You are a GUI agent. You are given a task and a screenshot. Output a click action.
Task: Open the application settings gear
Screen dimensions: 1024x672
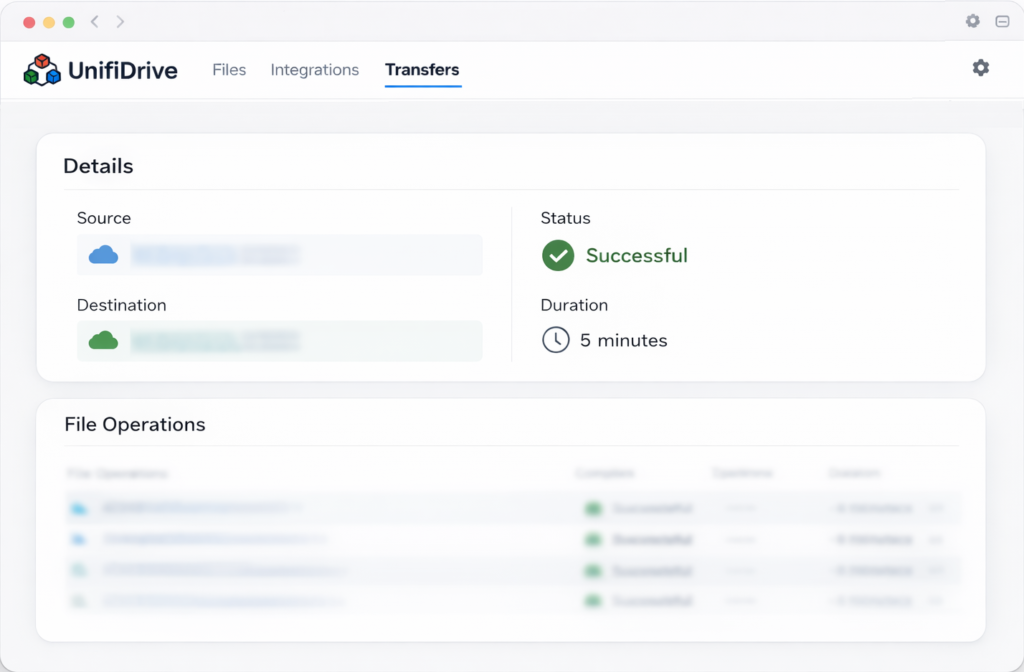click(x=980, y=68)
